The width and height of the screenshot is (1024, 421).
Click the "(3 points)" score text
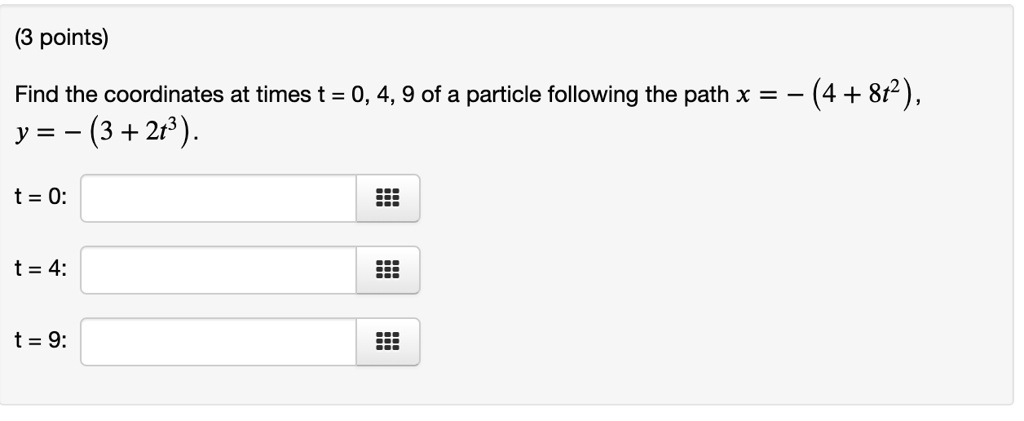point(61,39)
